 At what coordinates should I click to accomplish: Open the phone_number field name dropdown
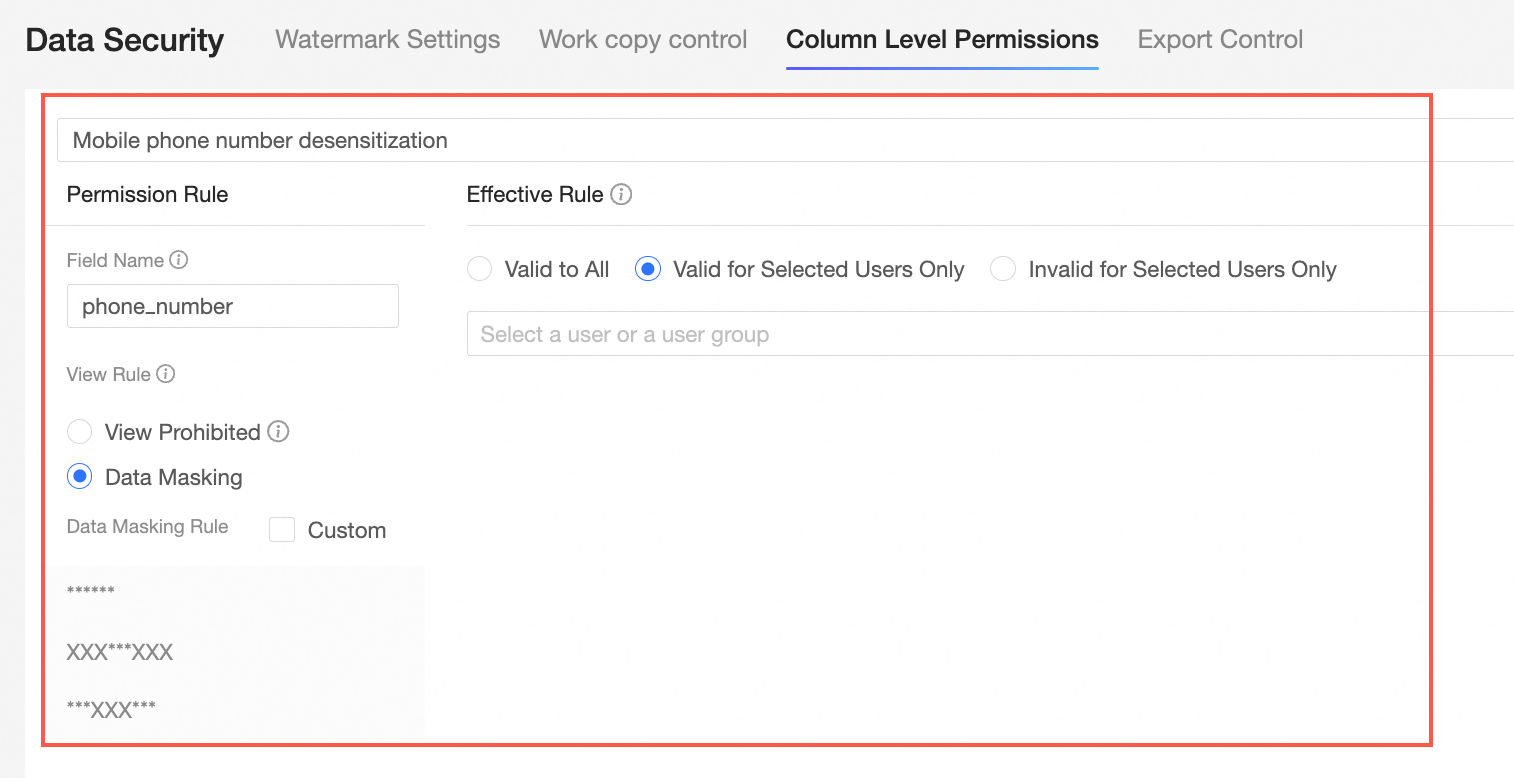tap(232, 307)
